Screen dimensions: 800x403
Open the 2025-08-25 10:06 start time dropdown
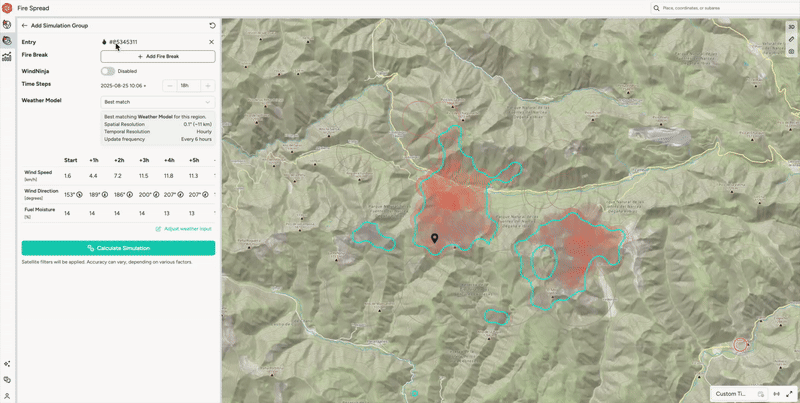pyautogui.click(x=123, y=86)
